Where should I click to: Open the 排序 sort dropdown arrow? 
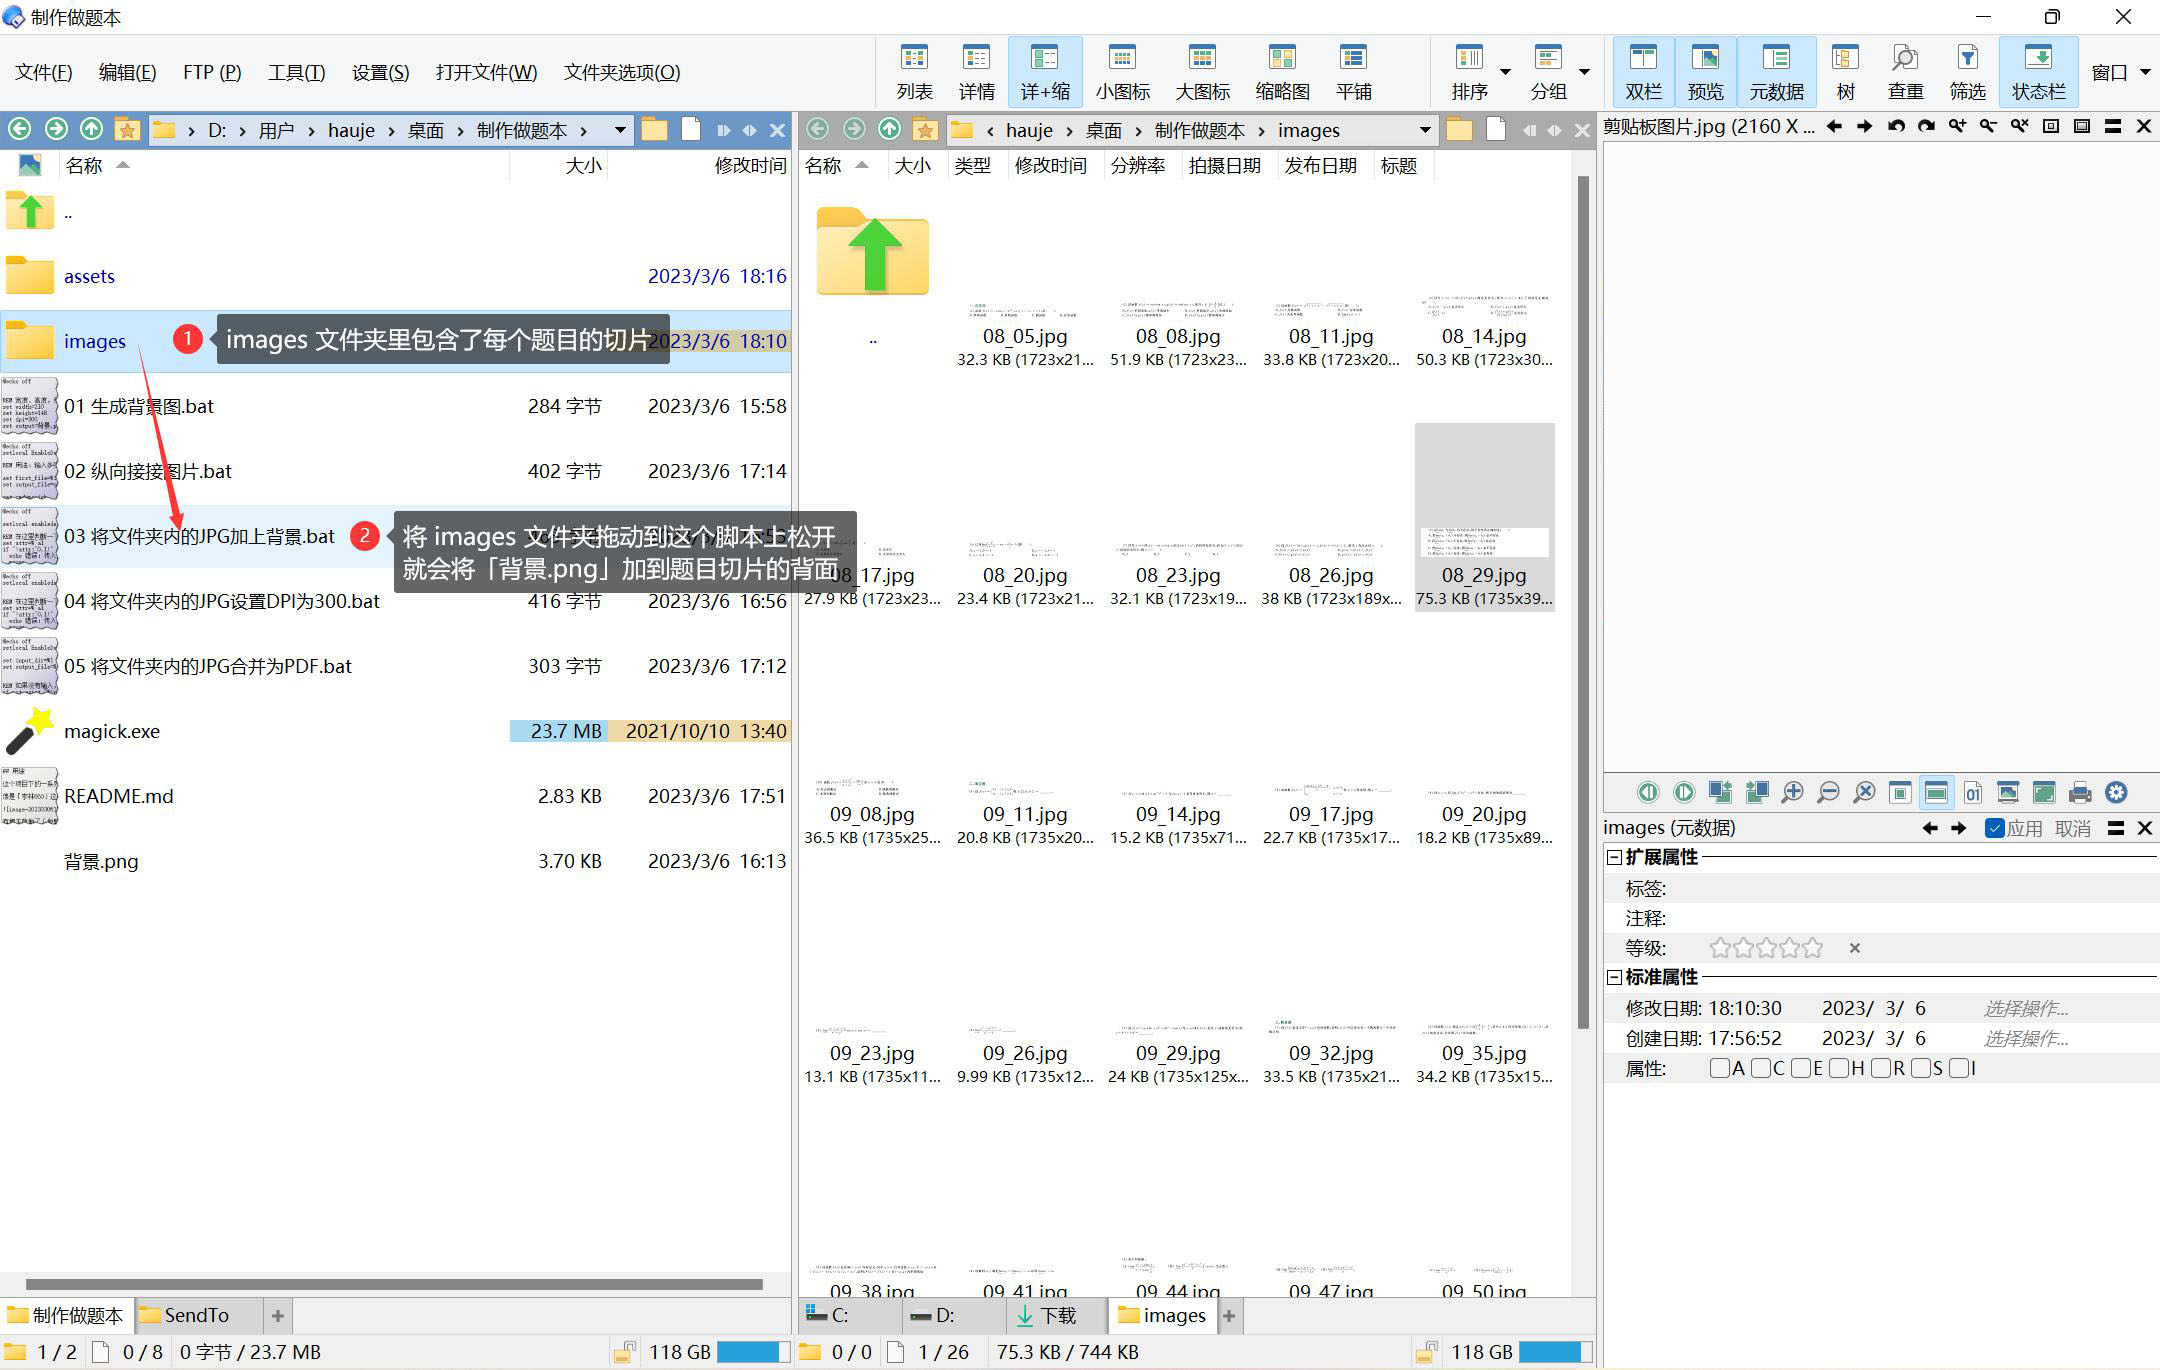tap(1505, 72)
